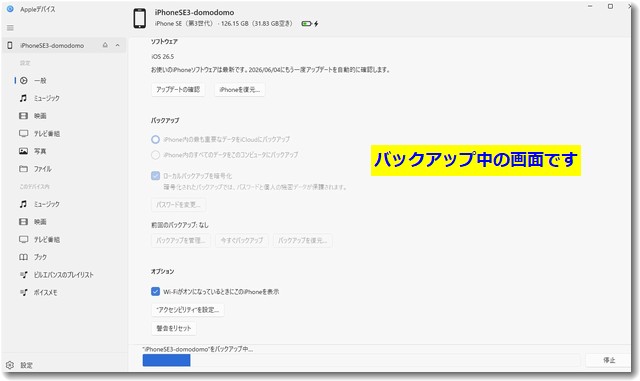
Task: Click the backup status text at bottom
Action: coord(198,349)
